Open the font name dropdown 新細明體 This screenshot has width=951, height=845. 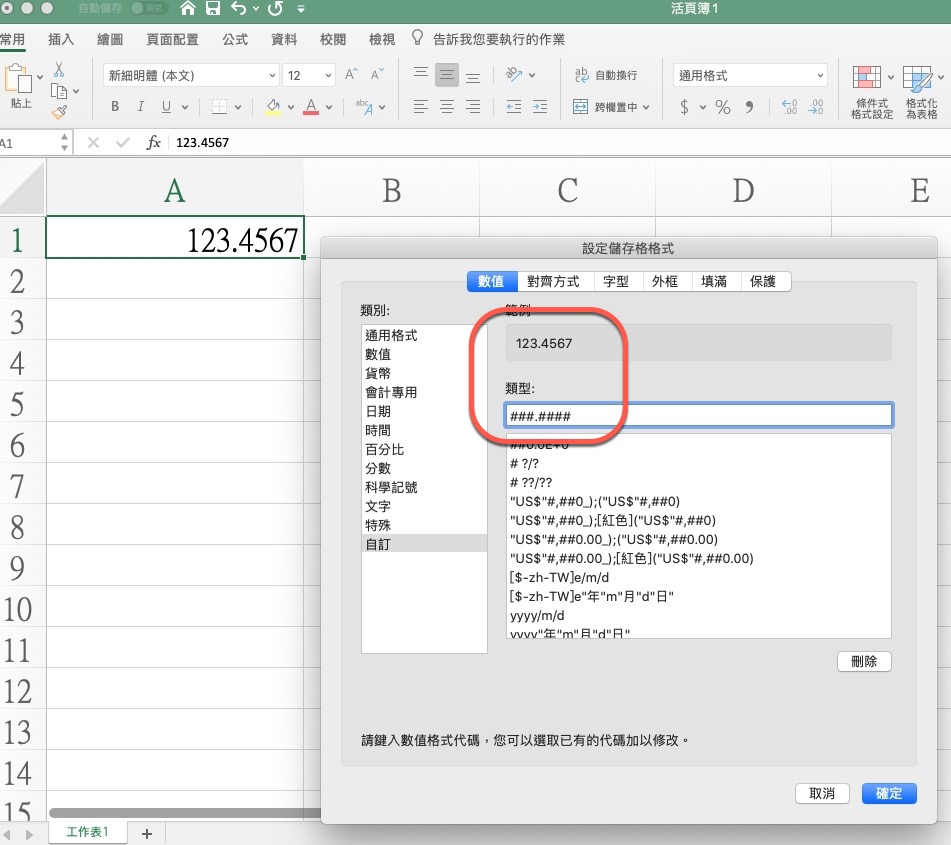[191, 75]
